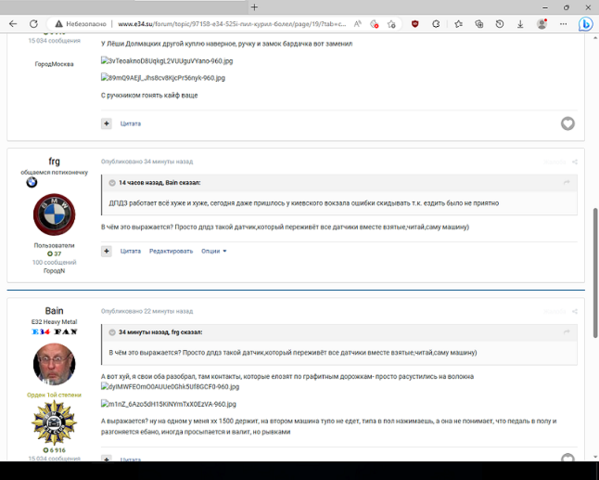Toggle multi-quote plus on frg's post

tap(106, 251)
